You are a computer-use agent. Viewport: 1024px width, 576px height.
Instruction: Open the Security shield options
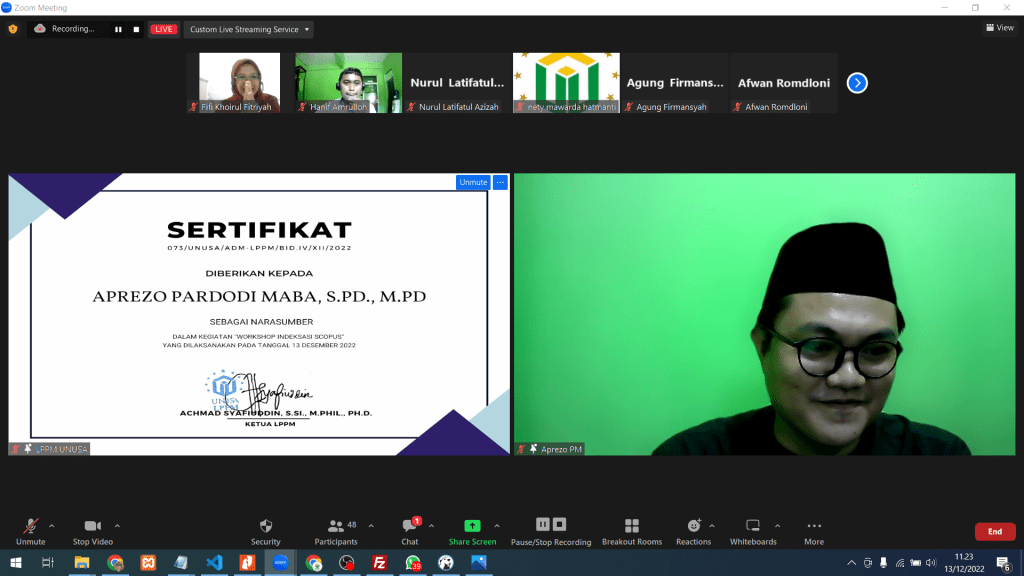pos(265,531)
